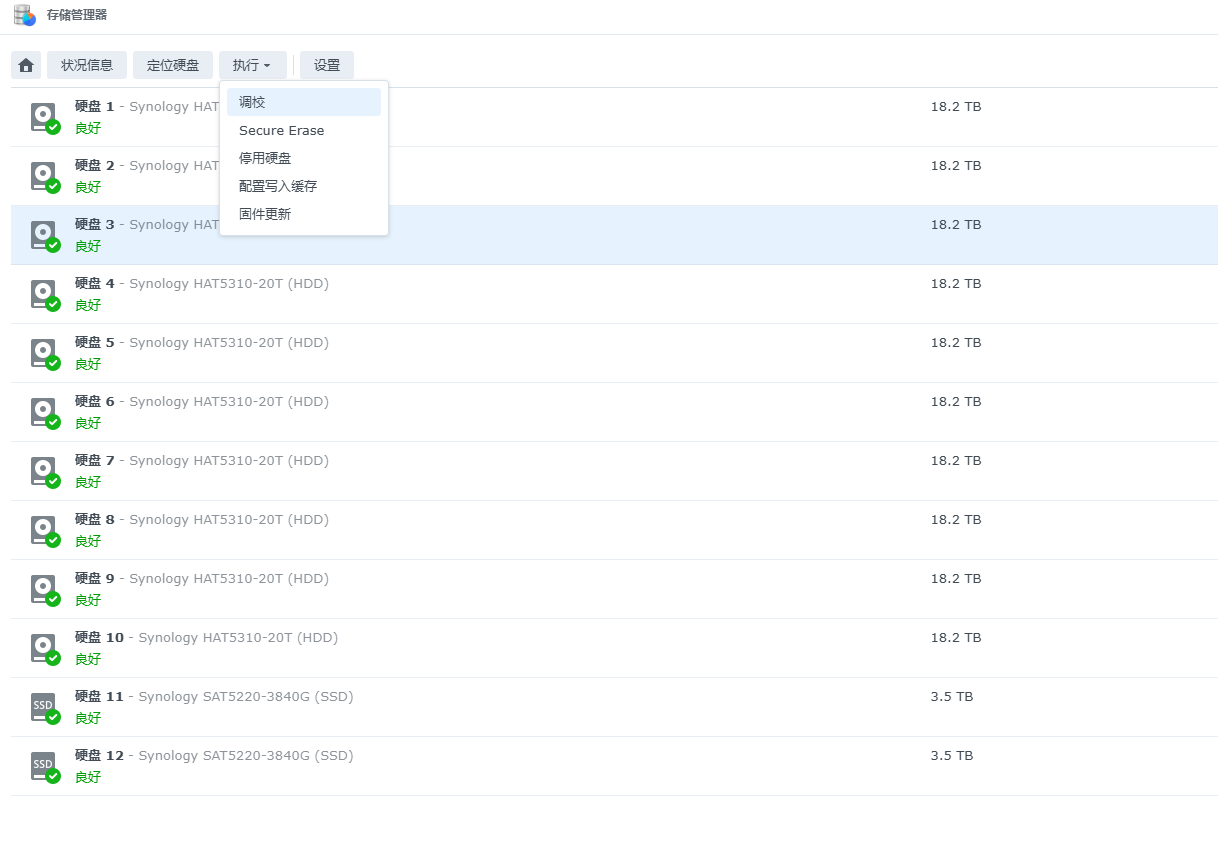Image resolution: width=1218 pixels, height=845 pixels.
Task: Select 硬盘 7 Synology HAT5310-20T row label
Action: tap(202, 461)
